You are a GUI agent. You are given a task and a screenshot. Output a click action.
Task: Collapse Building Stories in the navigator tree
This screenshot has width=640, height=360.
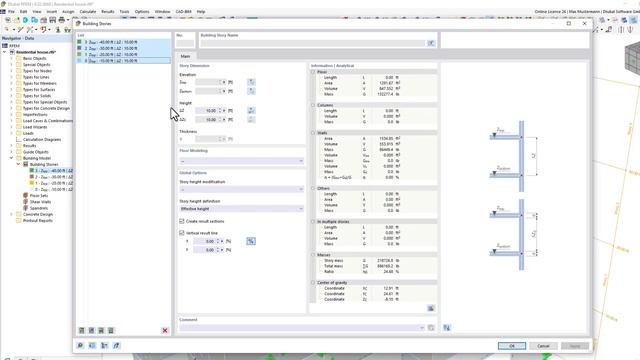[18, 164]
